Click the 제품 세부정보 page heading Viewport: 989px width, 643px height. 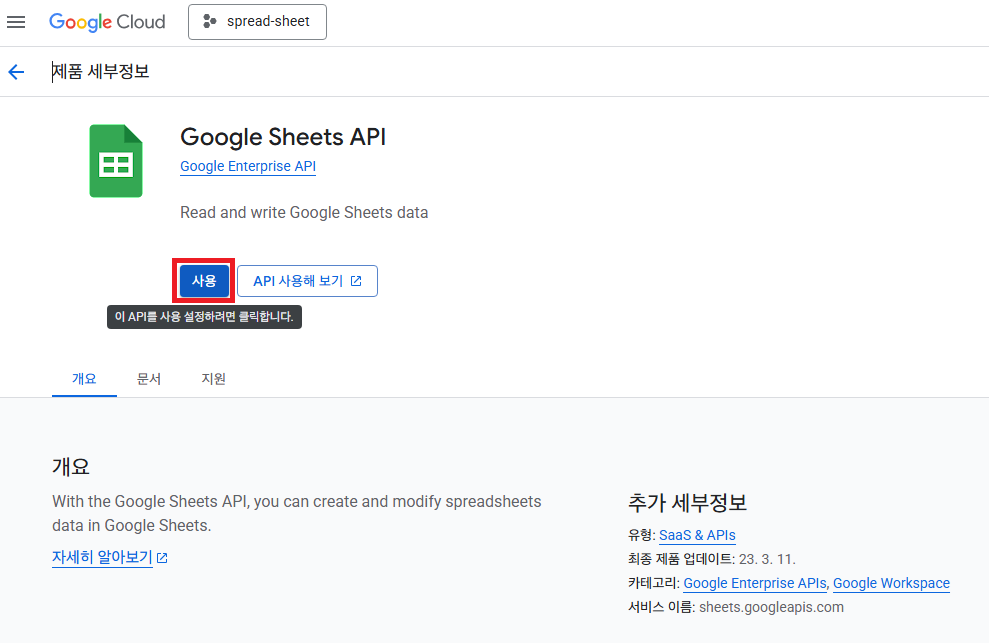pos(100,71)
